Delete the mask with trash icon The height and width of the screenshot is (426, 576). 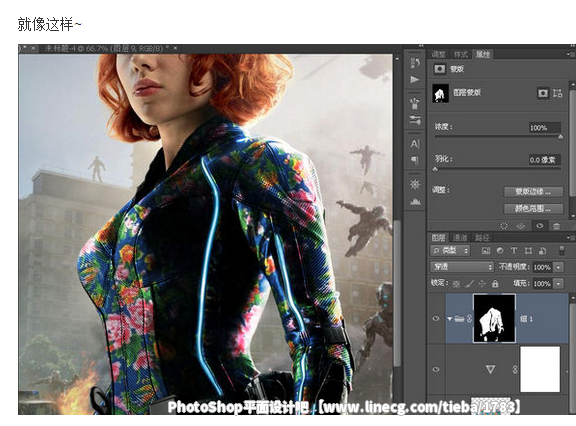pyautogui.click(x=557, y=226)
